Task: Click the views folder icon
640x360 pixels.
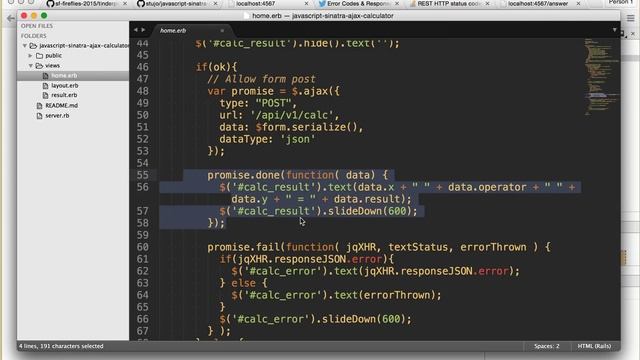Action: point(39,65)
